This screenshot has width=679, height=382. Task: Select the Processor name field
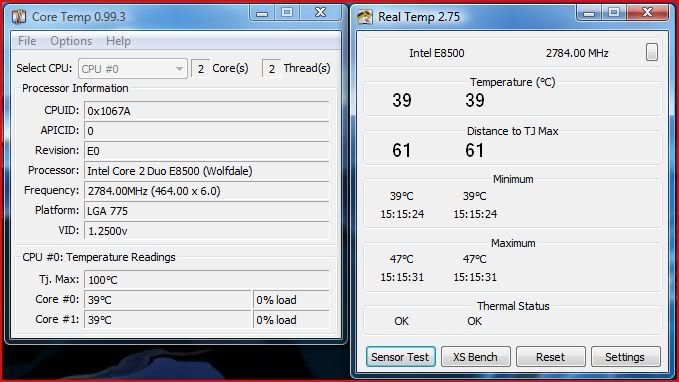(207, 171)
